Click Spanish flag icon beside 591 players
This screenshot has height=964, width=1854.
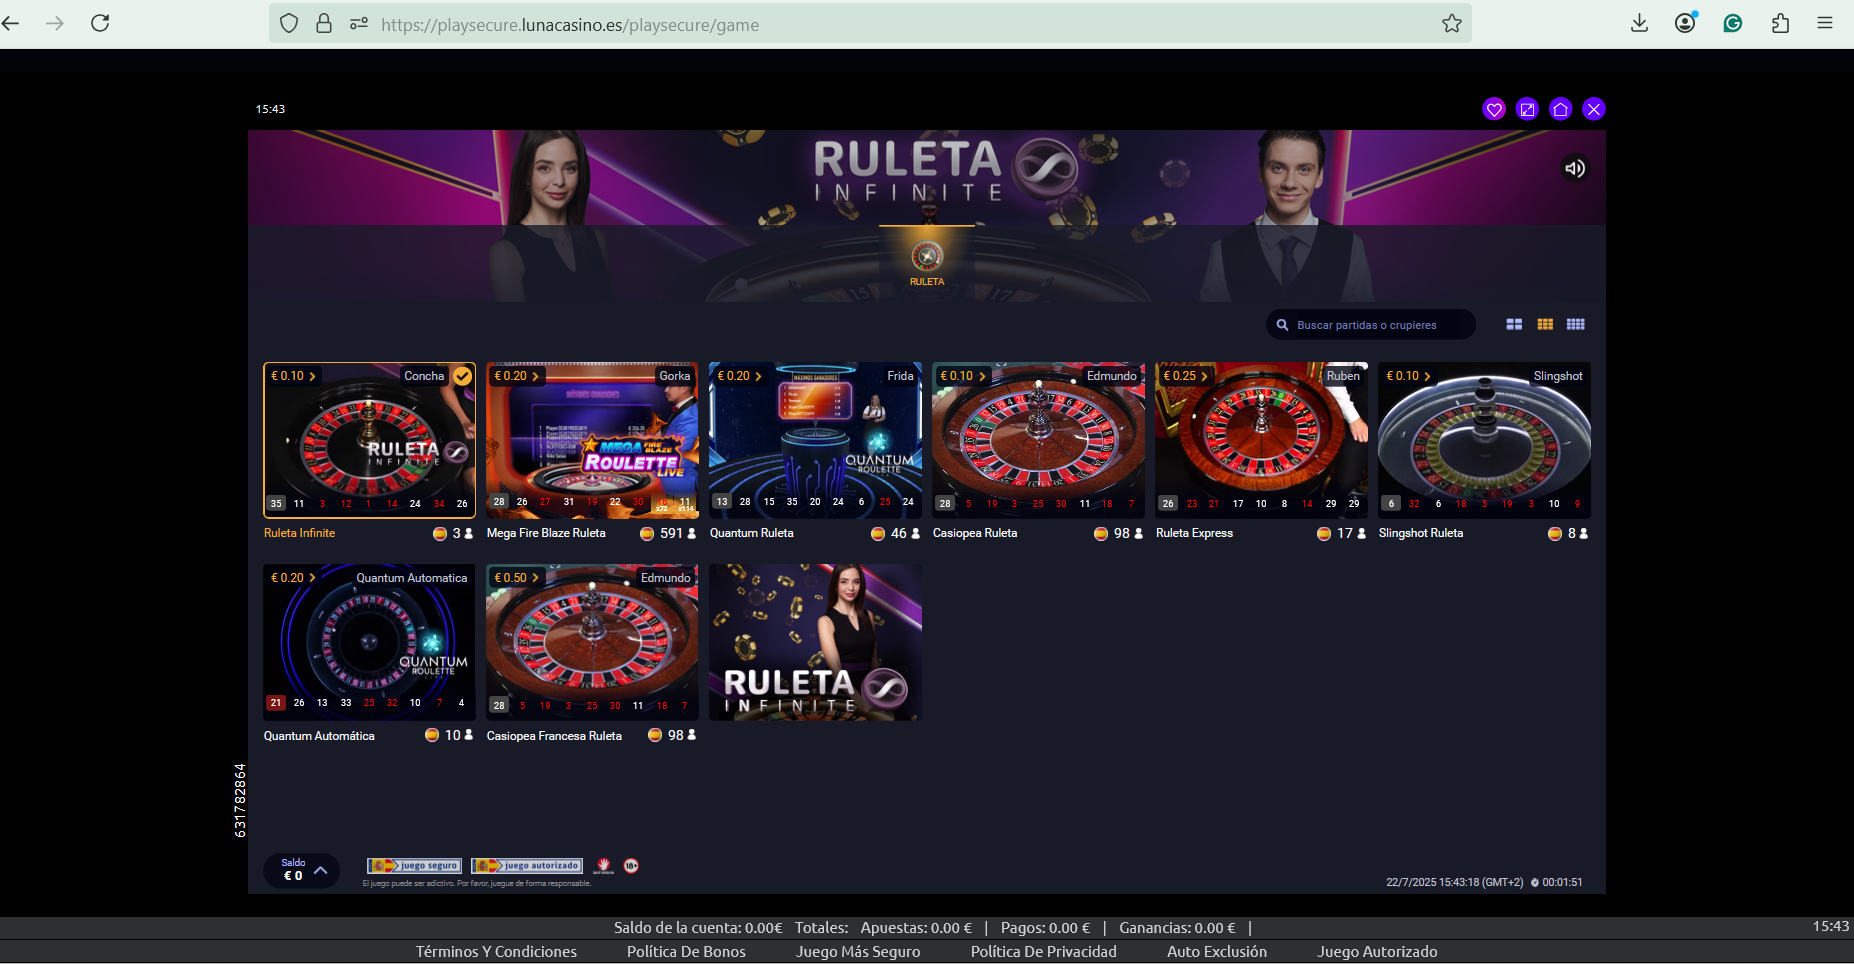click(x=647, y=533)
